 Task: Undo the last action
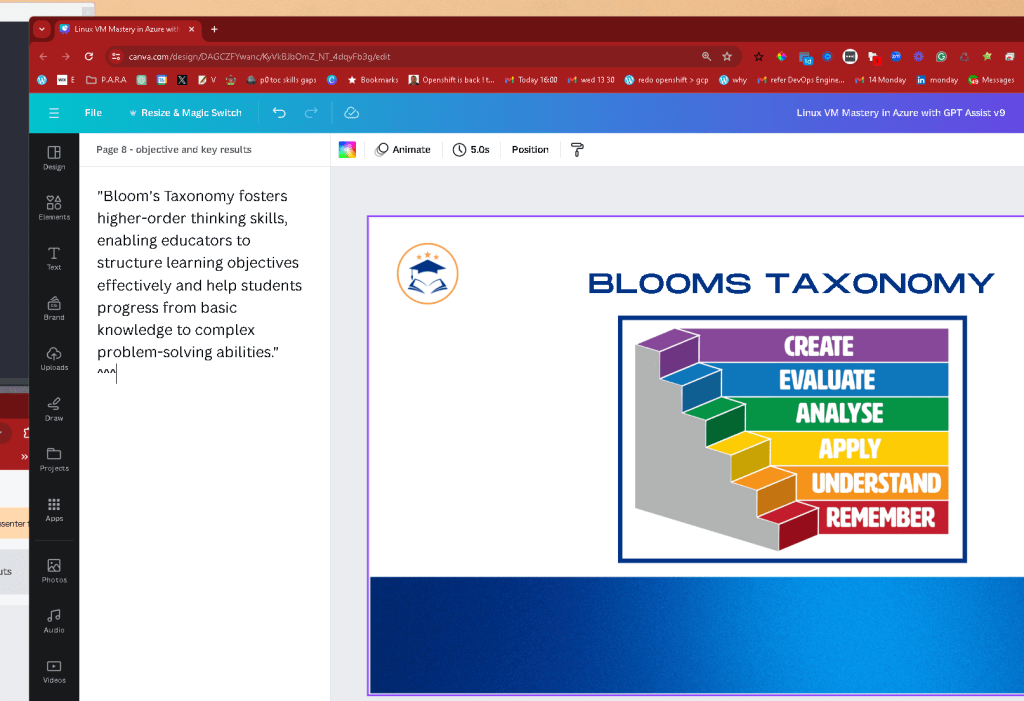click(x=280, y=113)
